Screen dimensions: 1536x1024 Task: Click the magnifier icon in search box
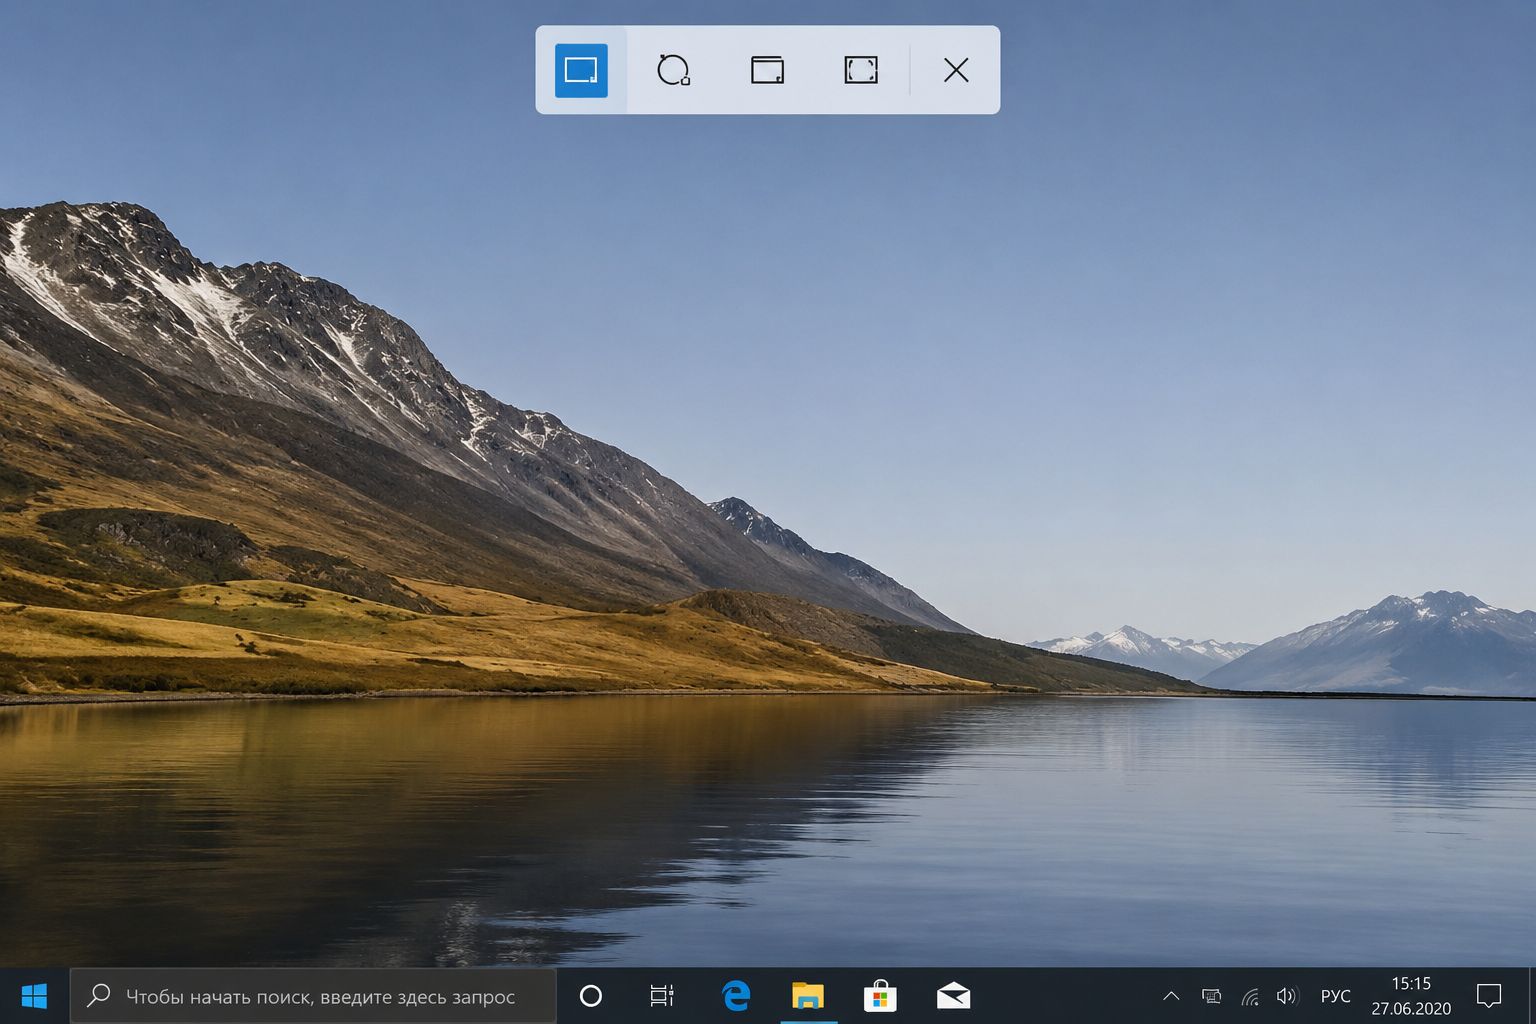98,996
